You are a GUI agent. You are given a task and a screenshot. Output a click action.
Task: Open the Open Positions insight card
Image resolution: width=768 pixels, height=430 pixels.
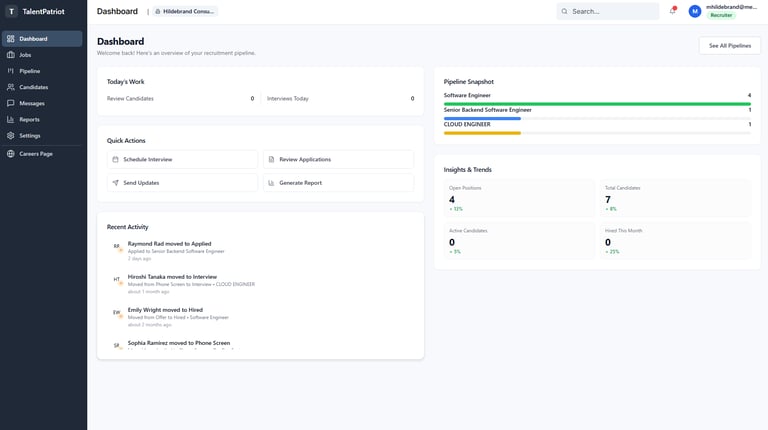pyautogui.click(x=519, y=198)
